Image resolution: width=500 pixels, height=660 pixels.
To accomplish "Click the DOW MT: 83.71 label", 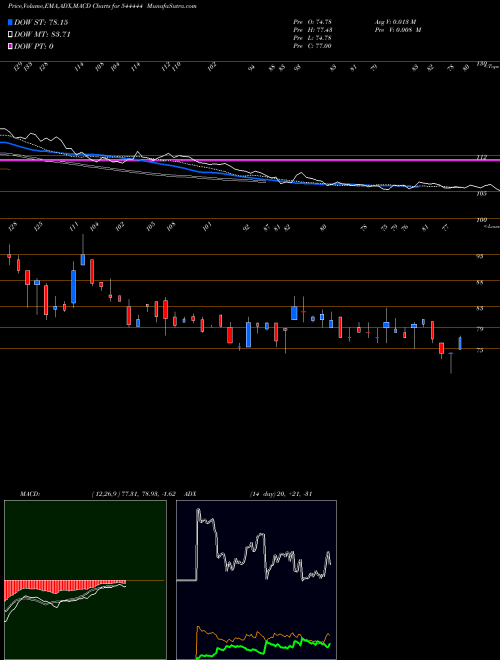I will 42,35.
